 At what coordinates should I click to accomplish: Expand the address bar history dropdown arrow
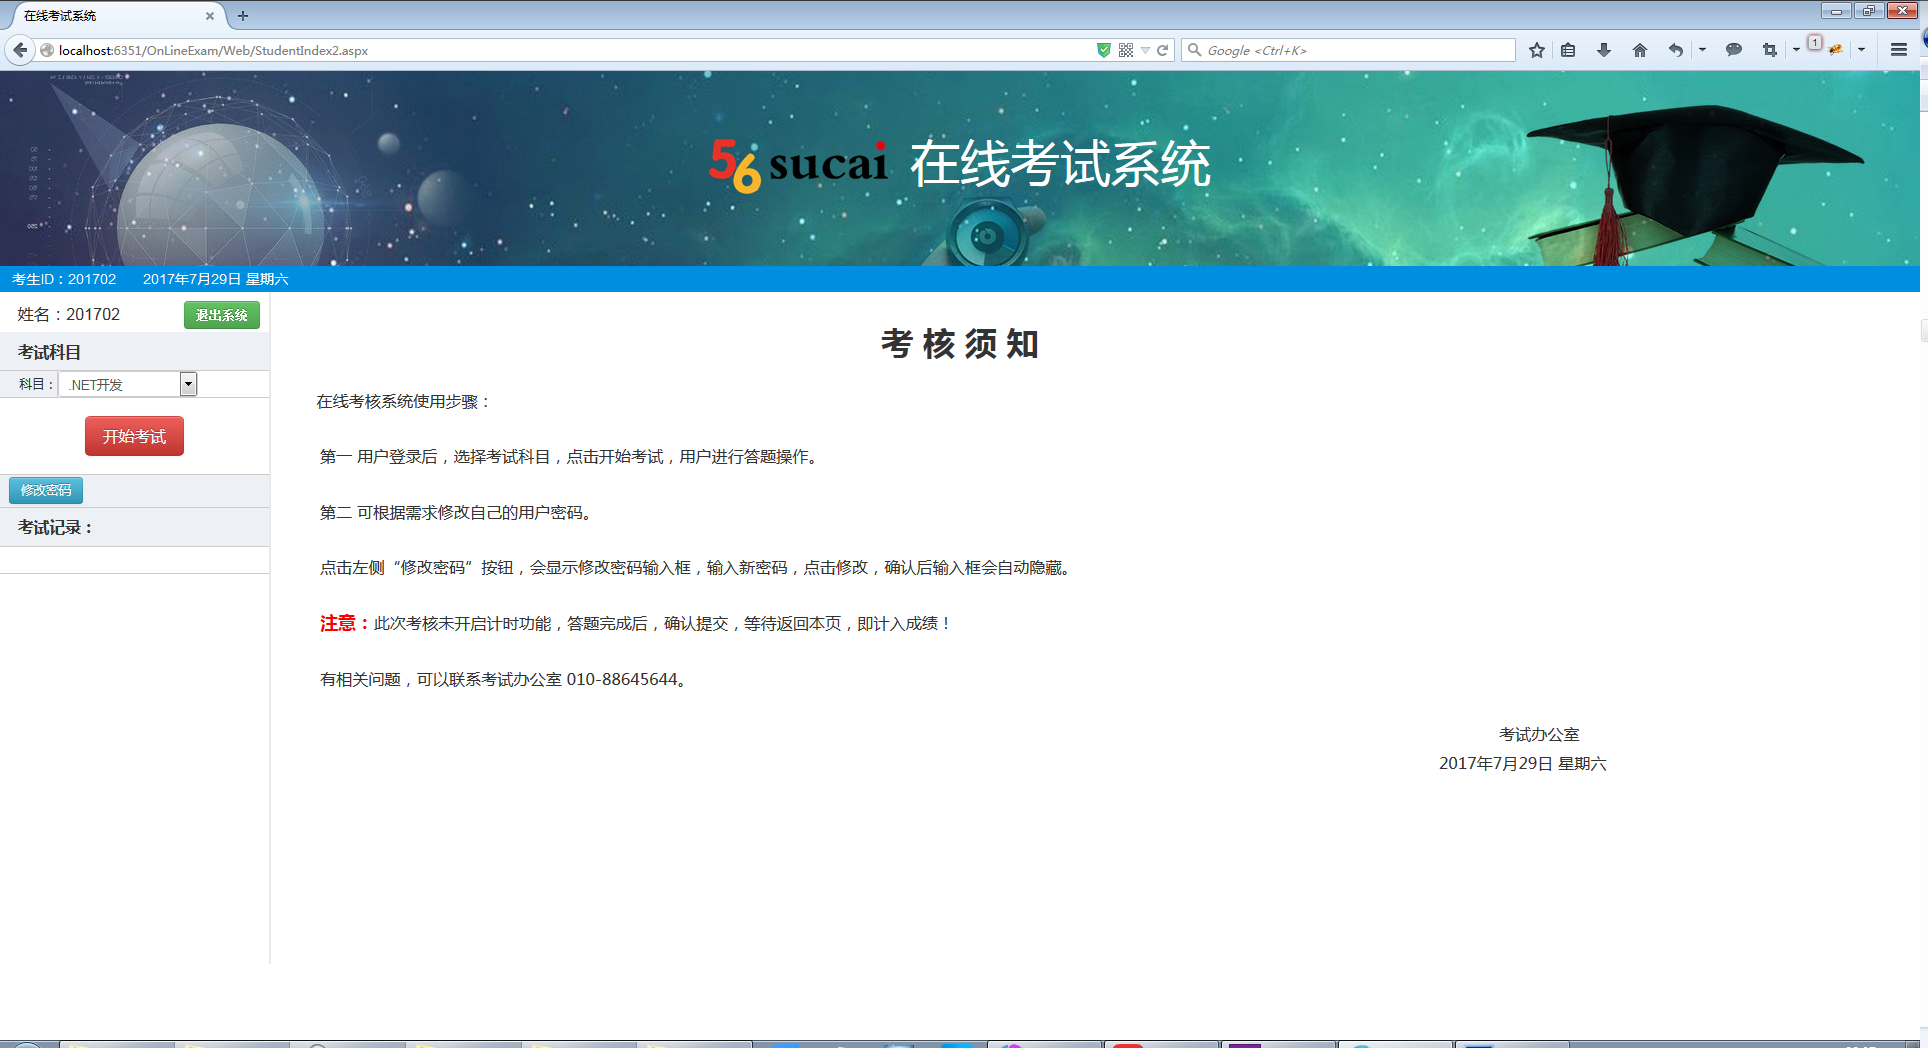[1145, 50]
